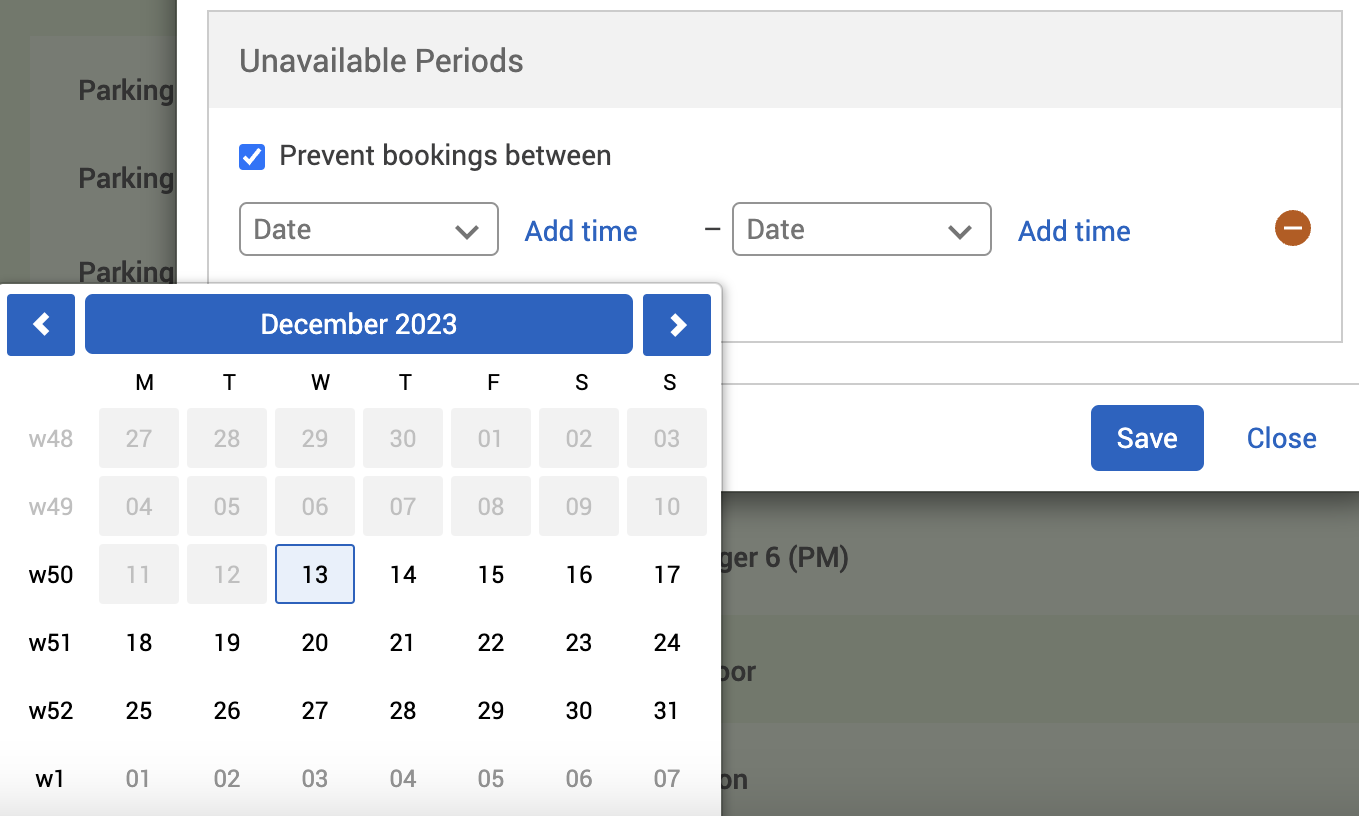The image size is (1359, 816).
Task: Select week w51 label
Action: coord(51,643)
